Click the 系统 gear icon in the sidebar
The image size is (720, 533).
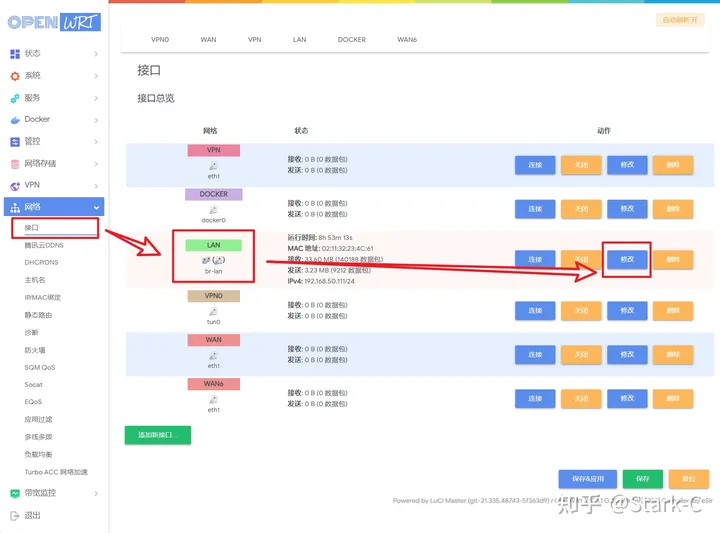[x=15, y=76]
